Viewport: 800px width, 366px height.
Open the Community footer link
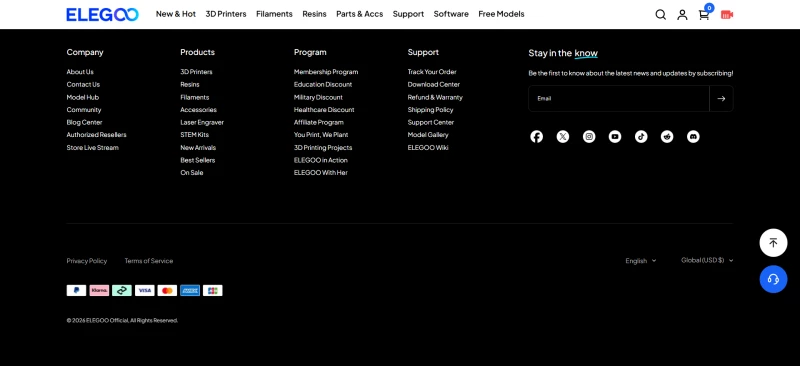(x=84, y=110)
